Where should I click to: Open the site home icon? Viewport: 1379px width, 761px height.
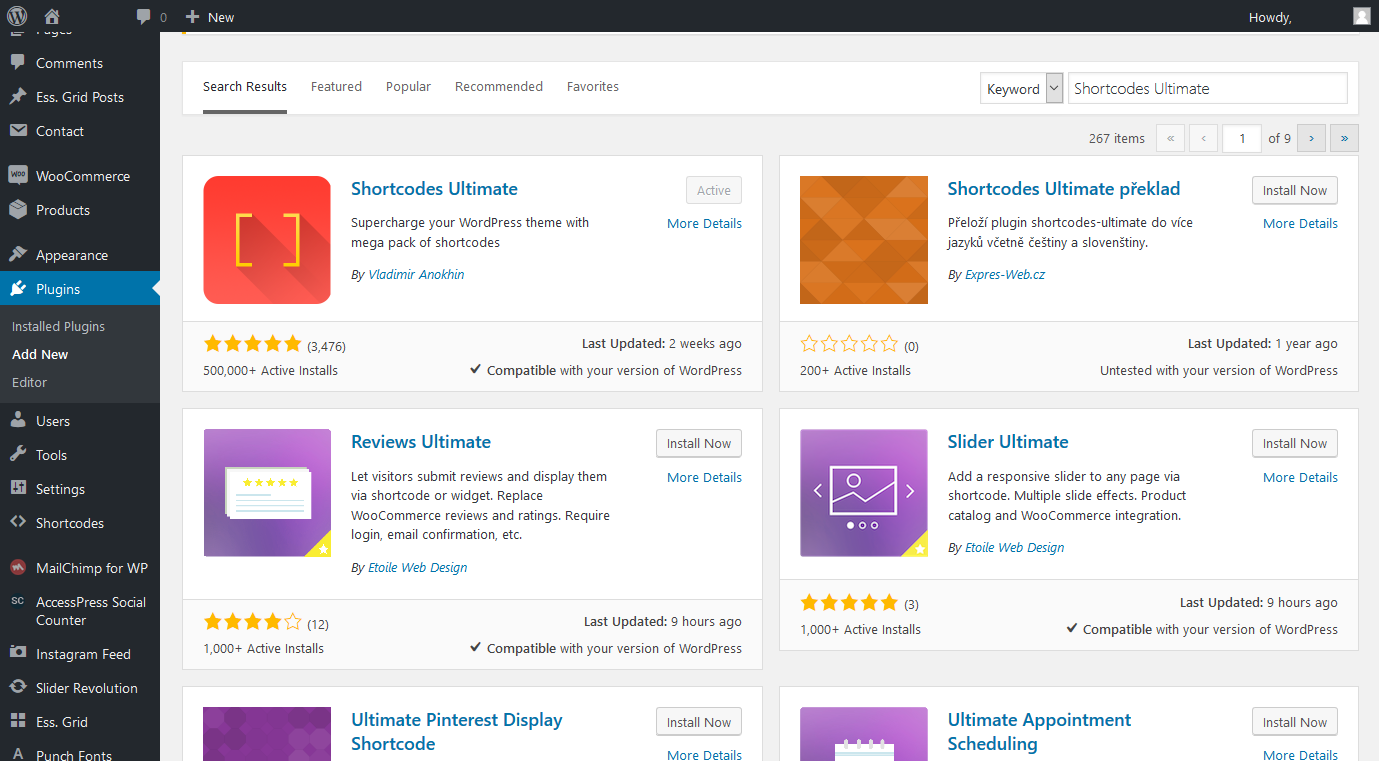[52, 16]
